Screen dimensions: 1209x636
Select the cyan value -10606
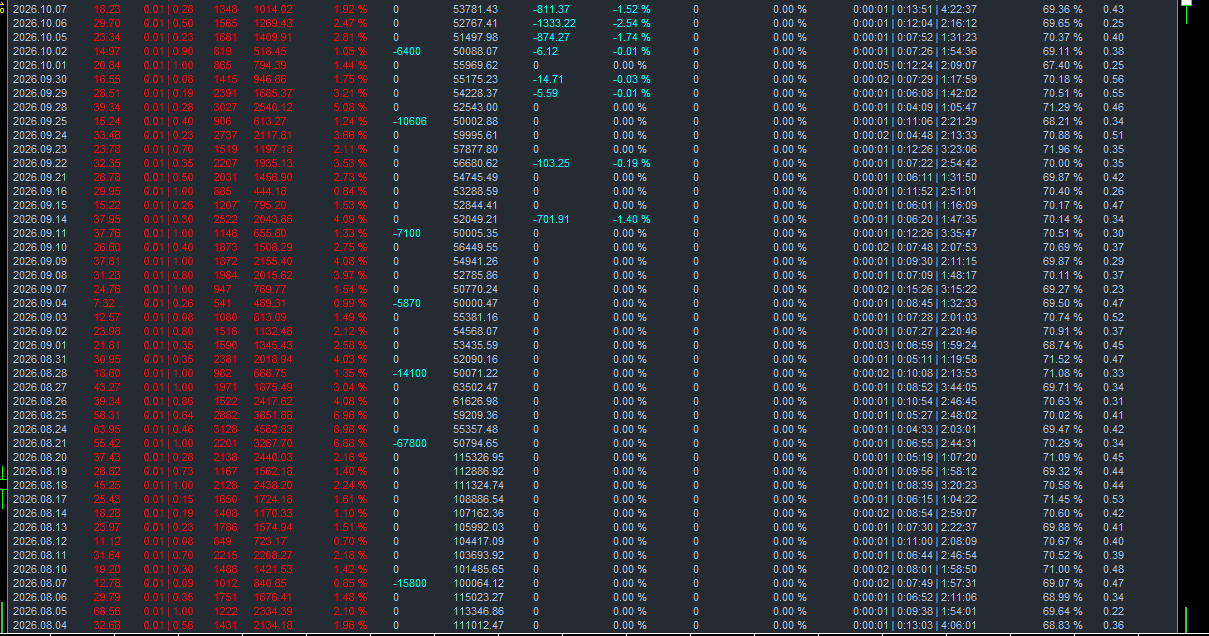(x=410, y=121)
